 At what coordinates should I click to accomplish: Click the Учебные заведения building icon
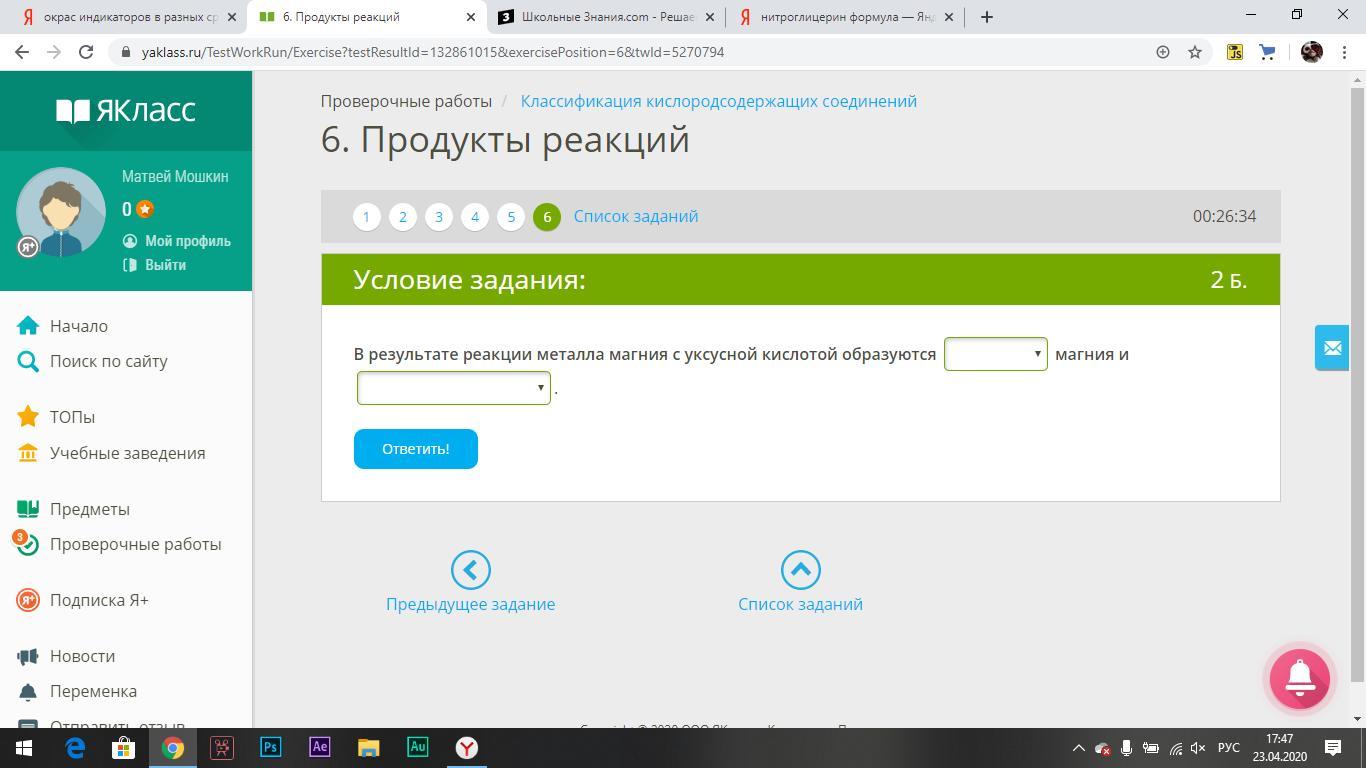point(28,453)
